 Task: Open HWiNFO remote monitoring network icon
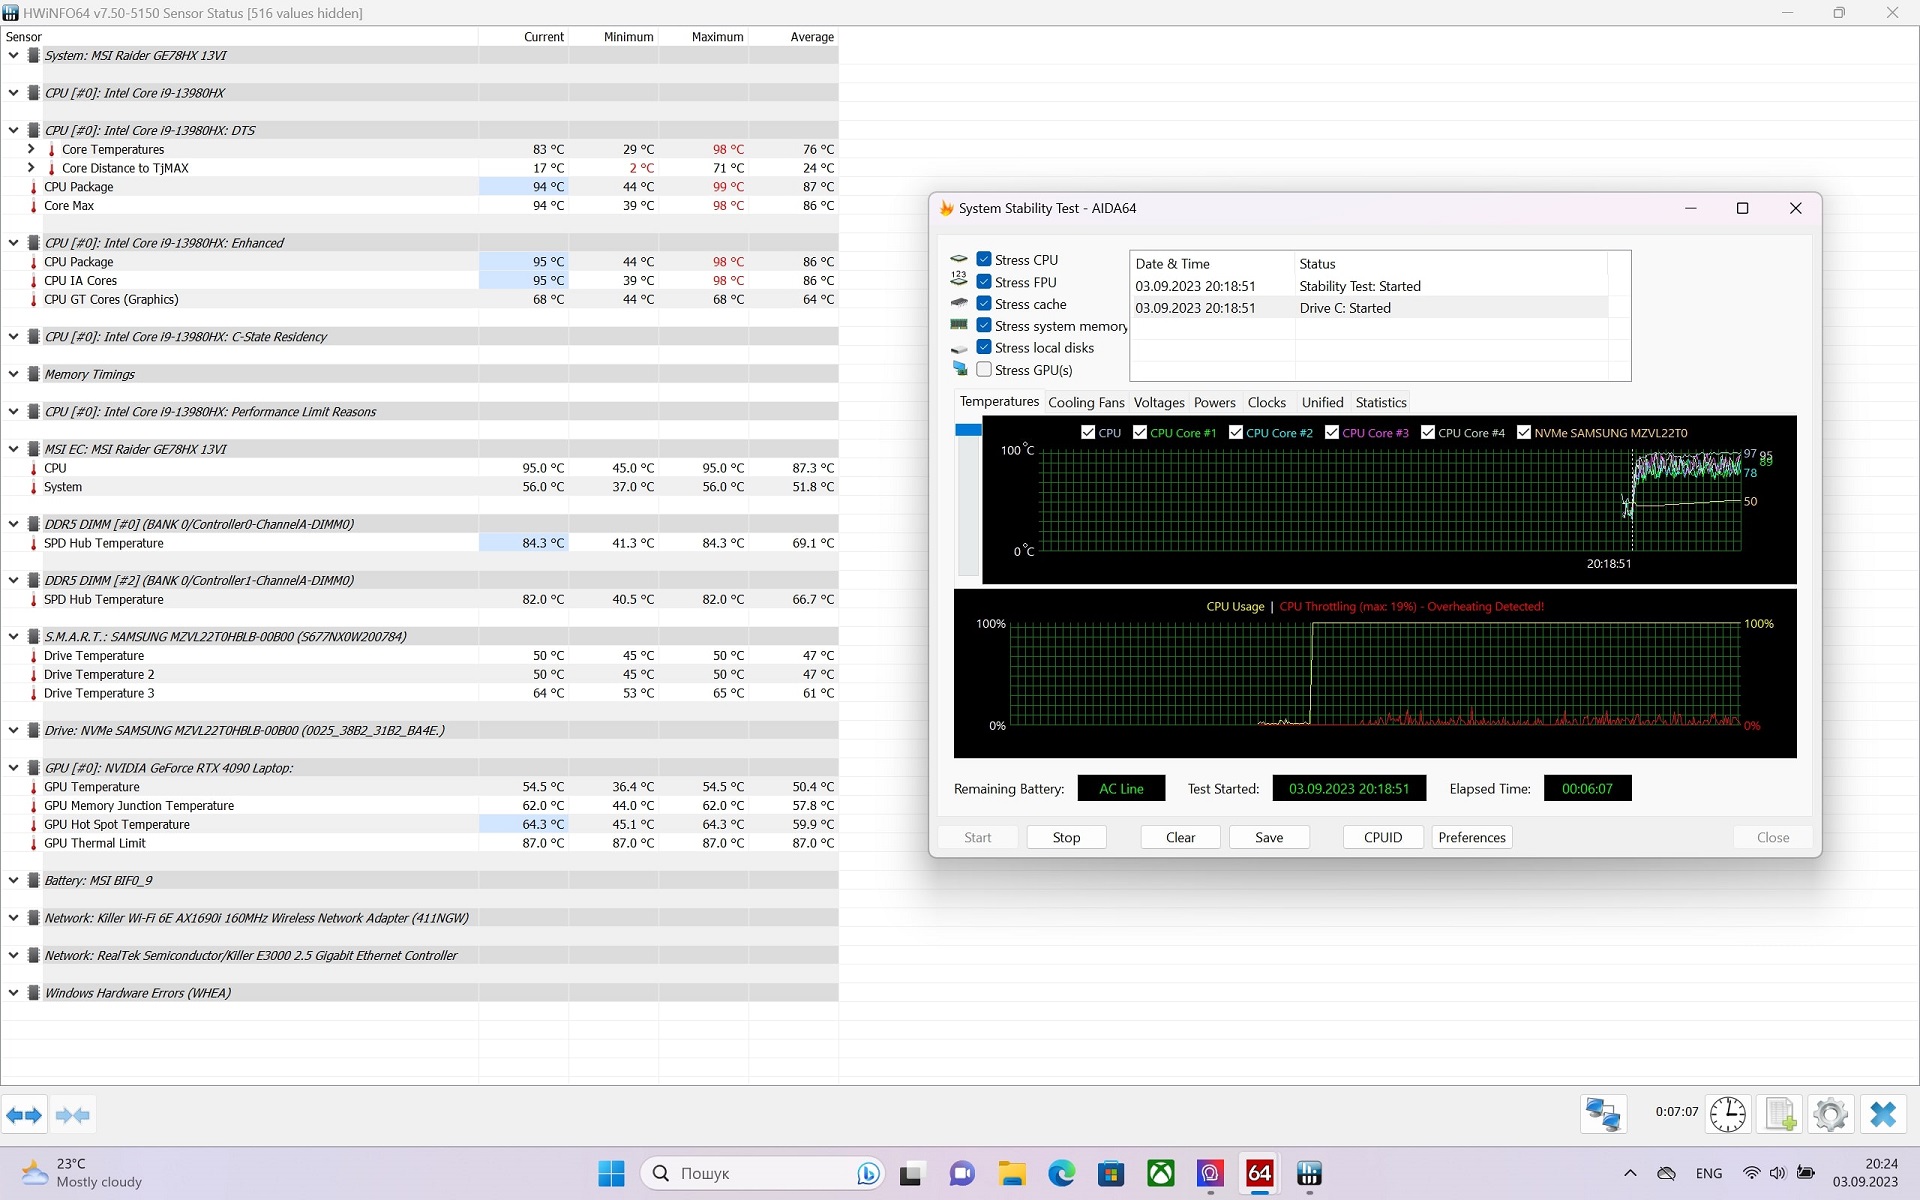tap(1603, 1114)
